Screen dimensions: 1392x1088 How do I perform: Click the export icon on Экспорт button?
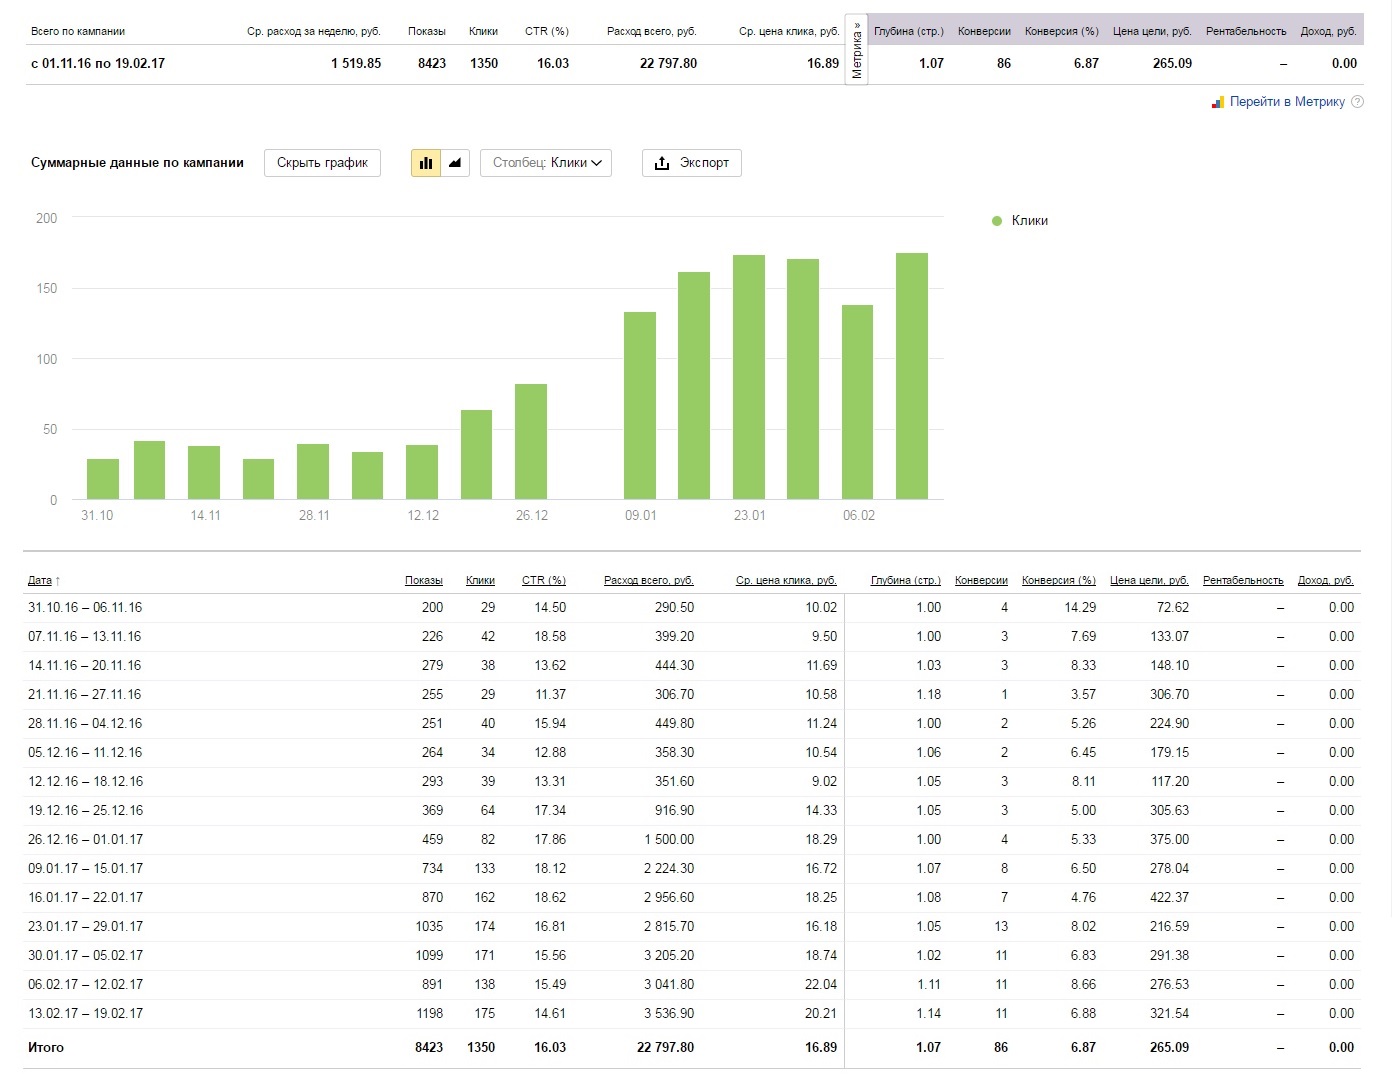pos(662,163)
